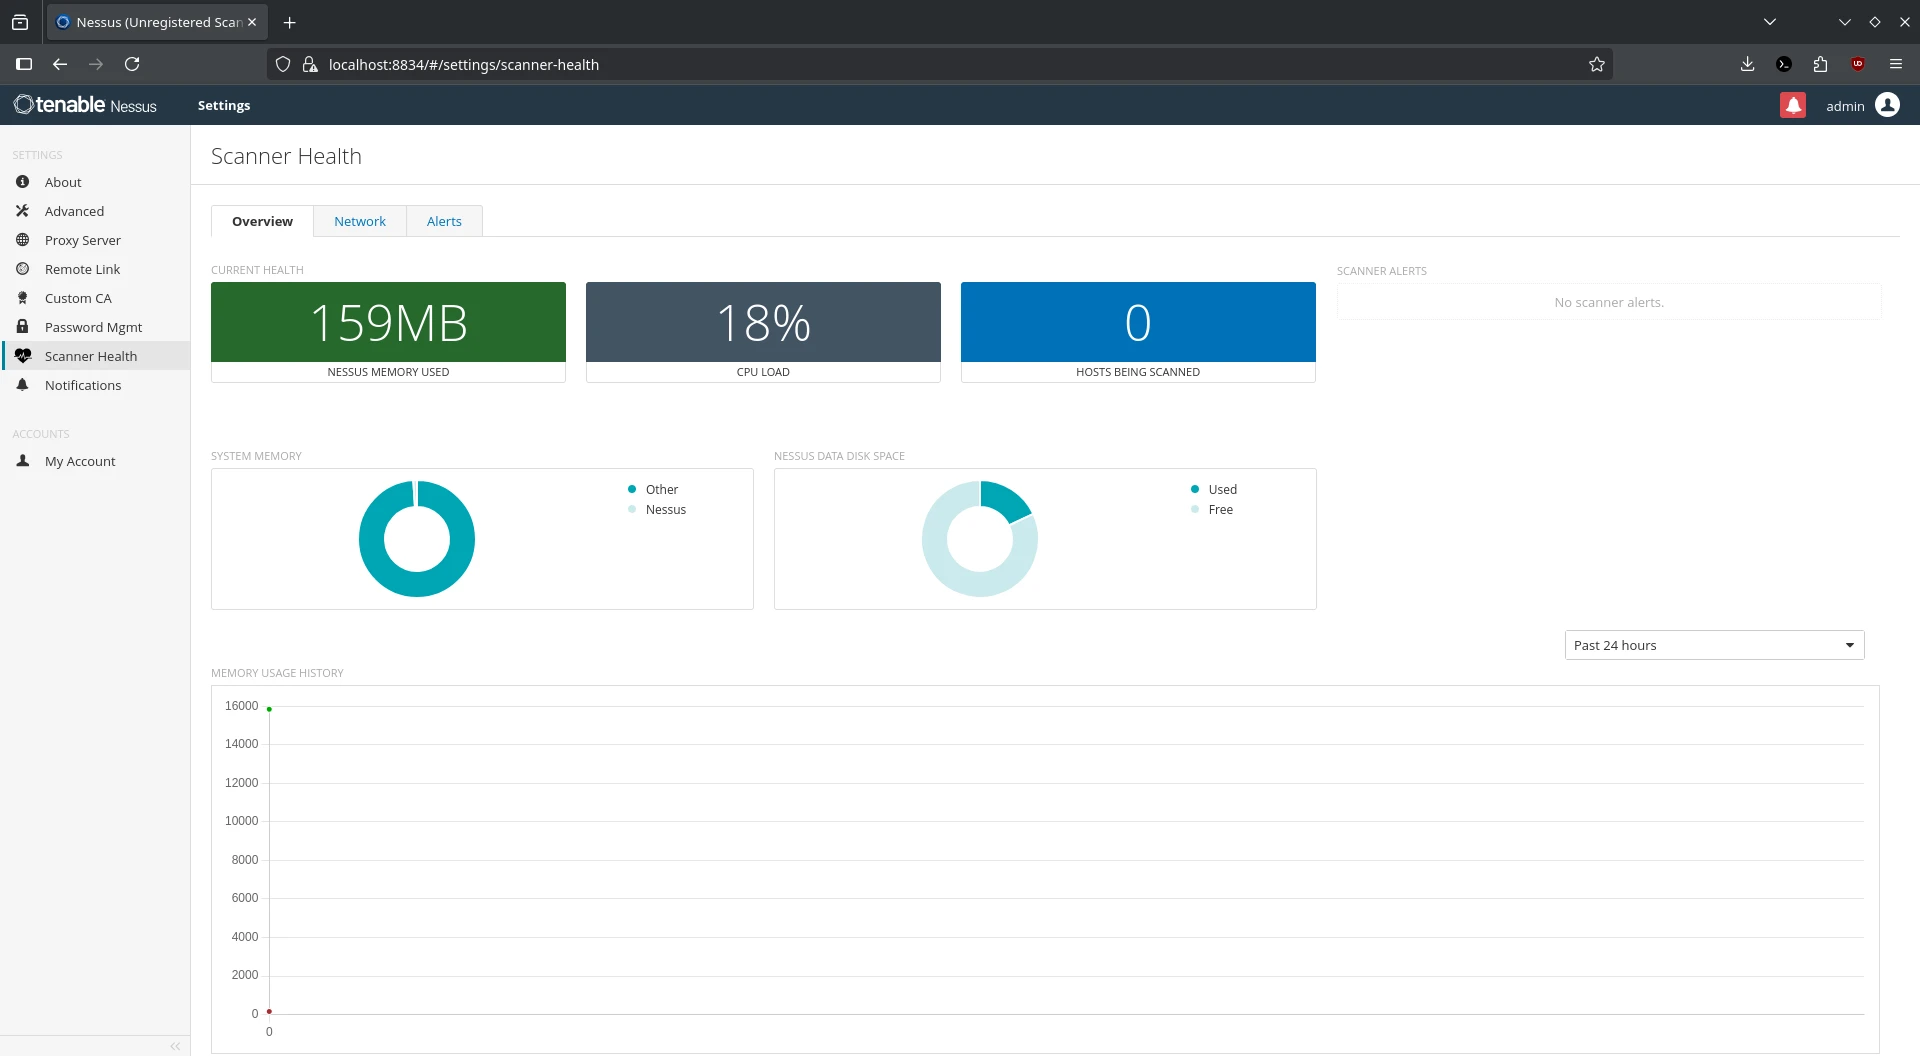The width and height of the screenshot is (1920, 1056).
Task: Click the green data point on memory chart
Action: [x=269, y=709]
